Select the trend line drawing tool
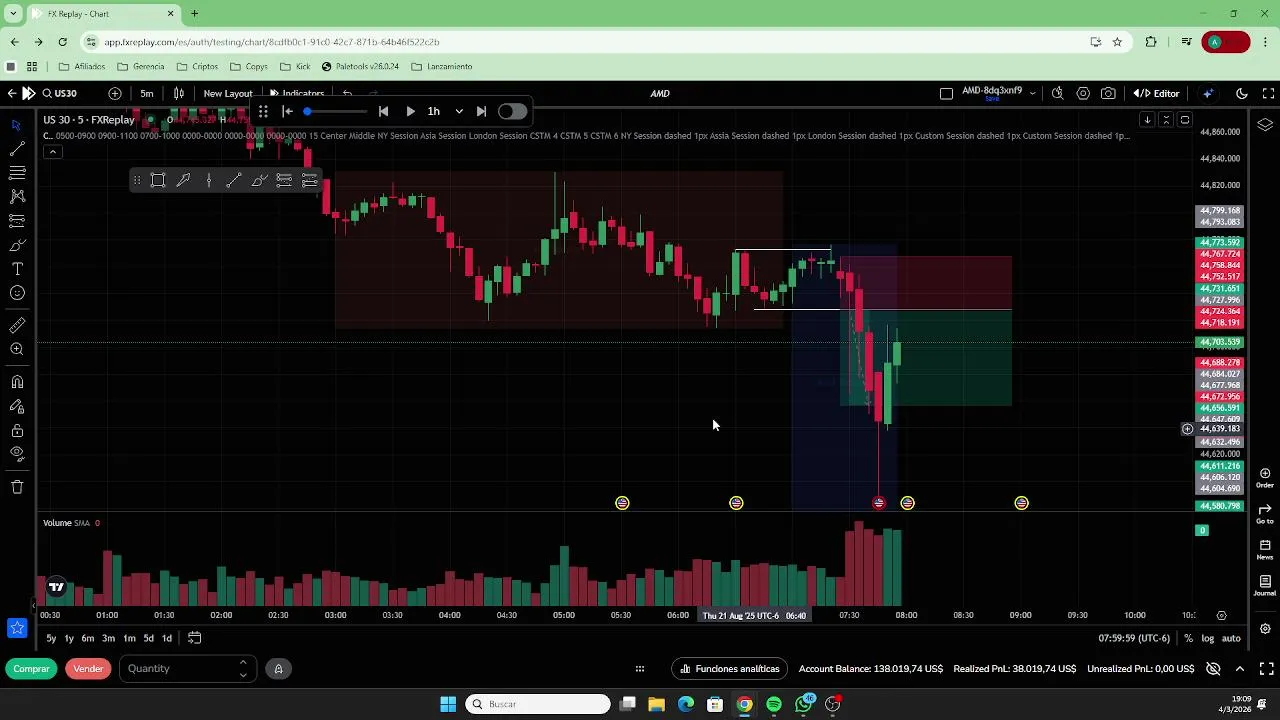The height and width of the screenshot is (720, 1280). tap(17, 148)
